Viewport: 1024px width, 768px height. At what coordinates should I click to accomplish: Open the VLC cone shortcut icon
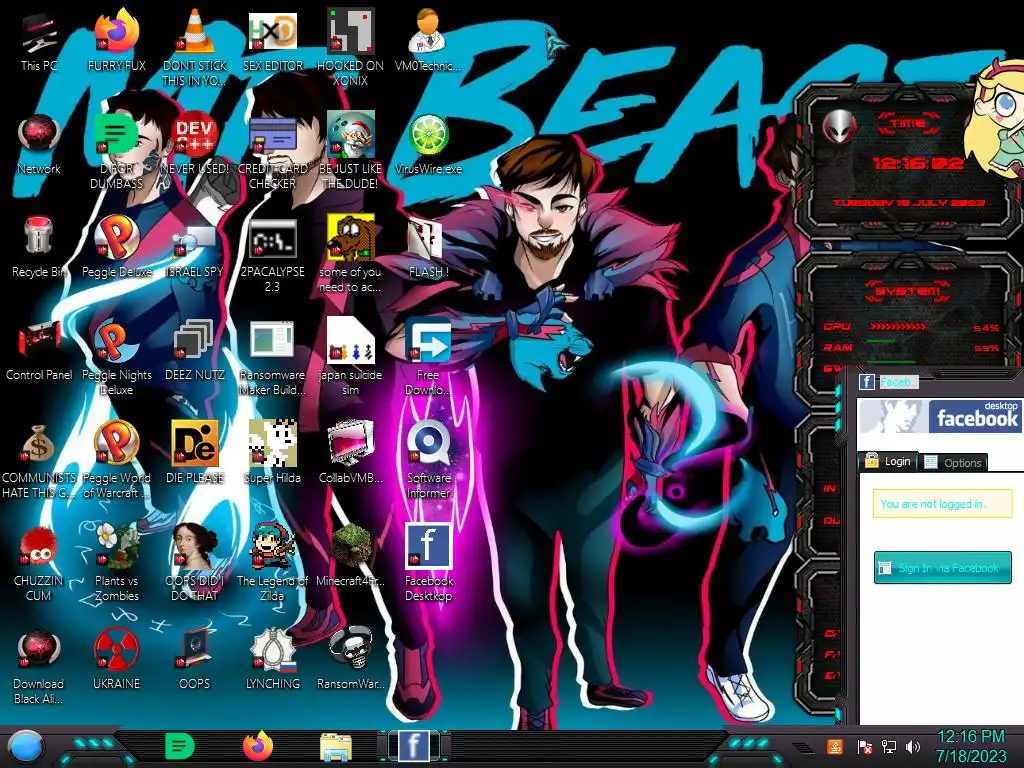click(x=195, y=33)
